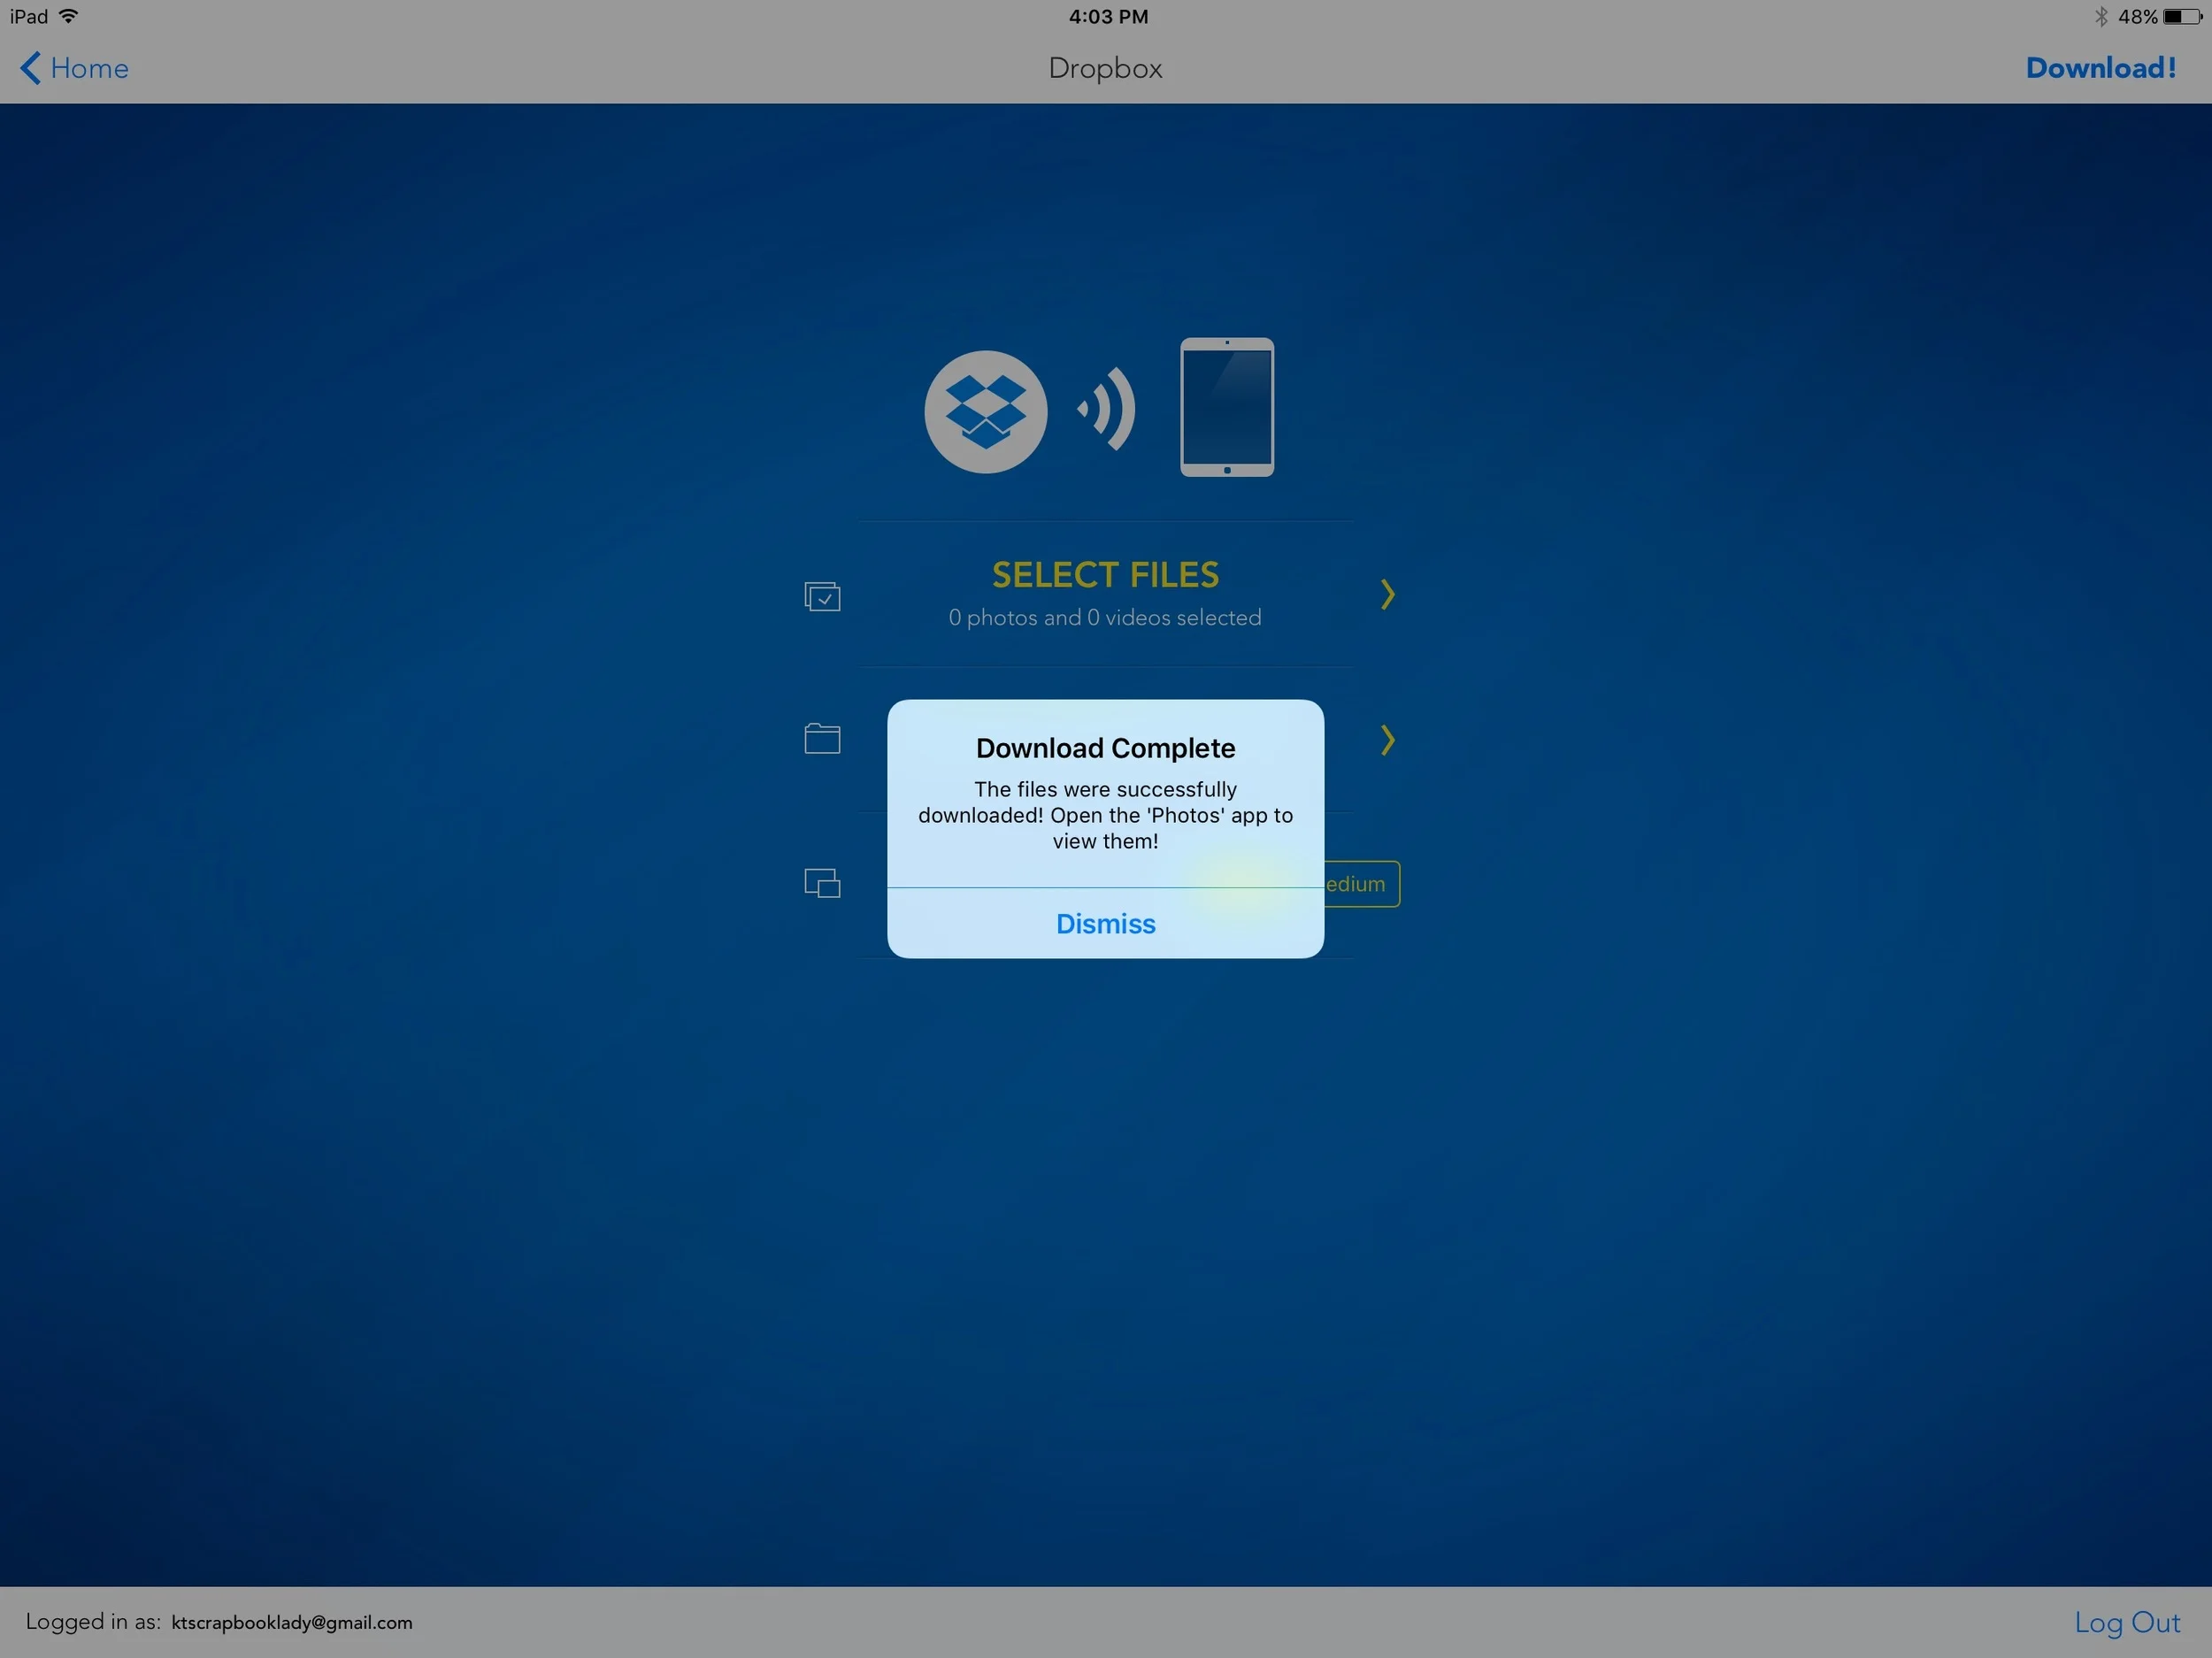Viewport: 2212px width, 1658px height.
Task: Tap the Wi-Fi status bar icon
Action: (x=69, y=16)
